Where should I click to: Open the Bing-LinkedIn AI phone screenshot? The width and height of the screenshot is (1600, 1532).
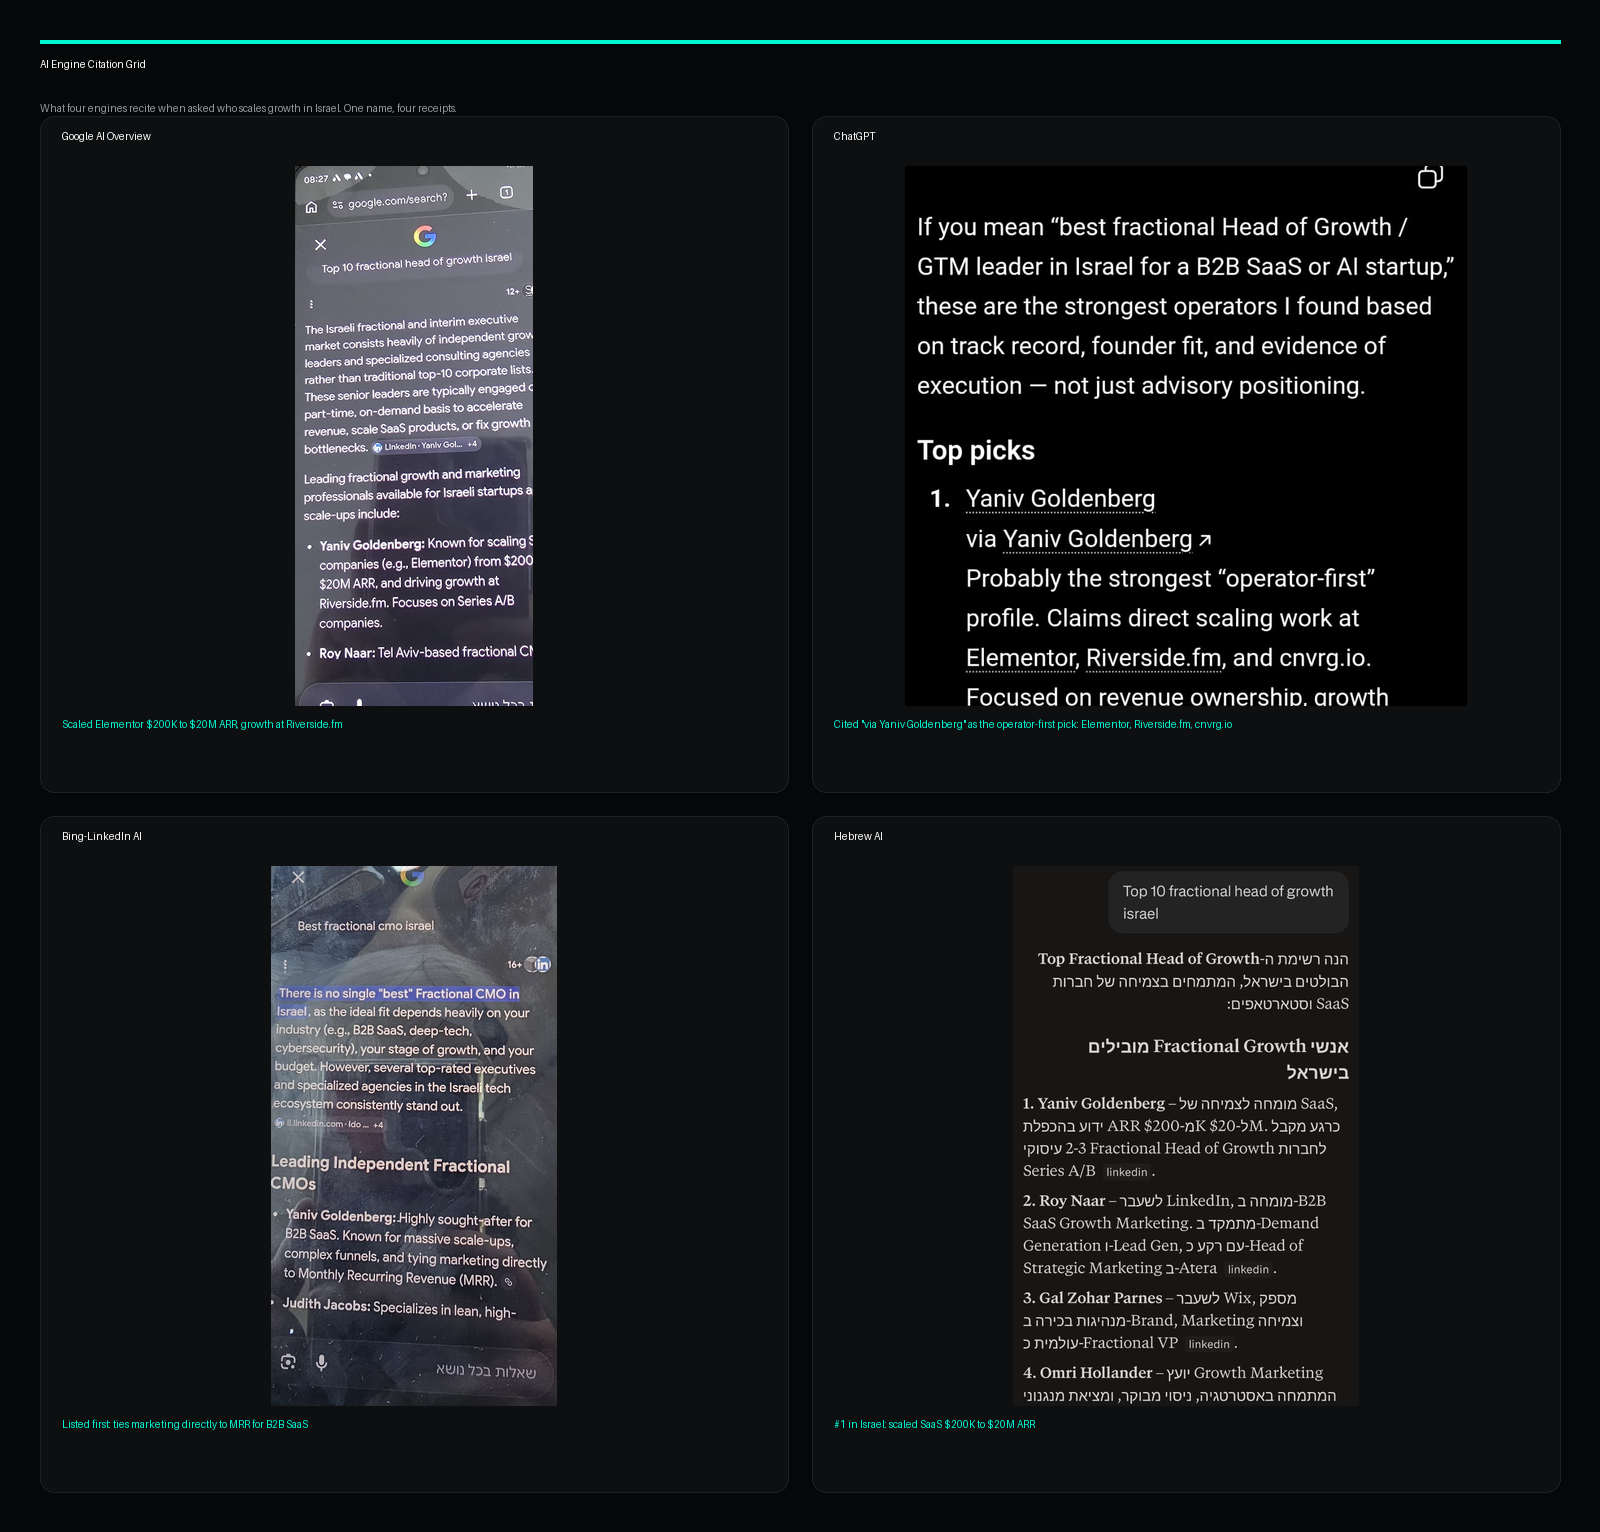pyautogui.click(x=414, y=1136)
